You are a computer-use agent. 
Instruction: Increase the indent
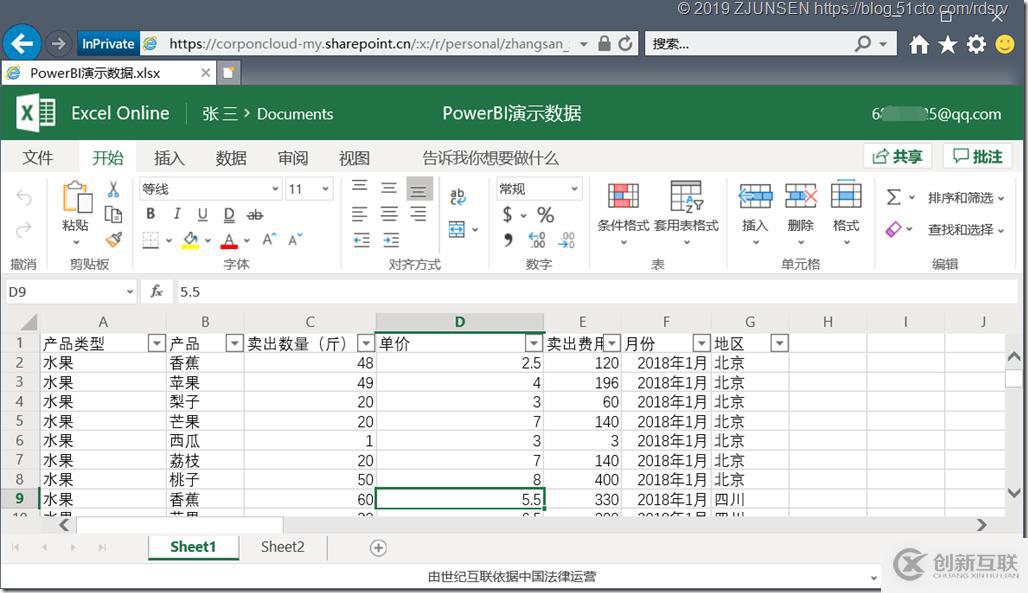391,240
